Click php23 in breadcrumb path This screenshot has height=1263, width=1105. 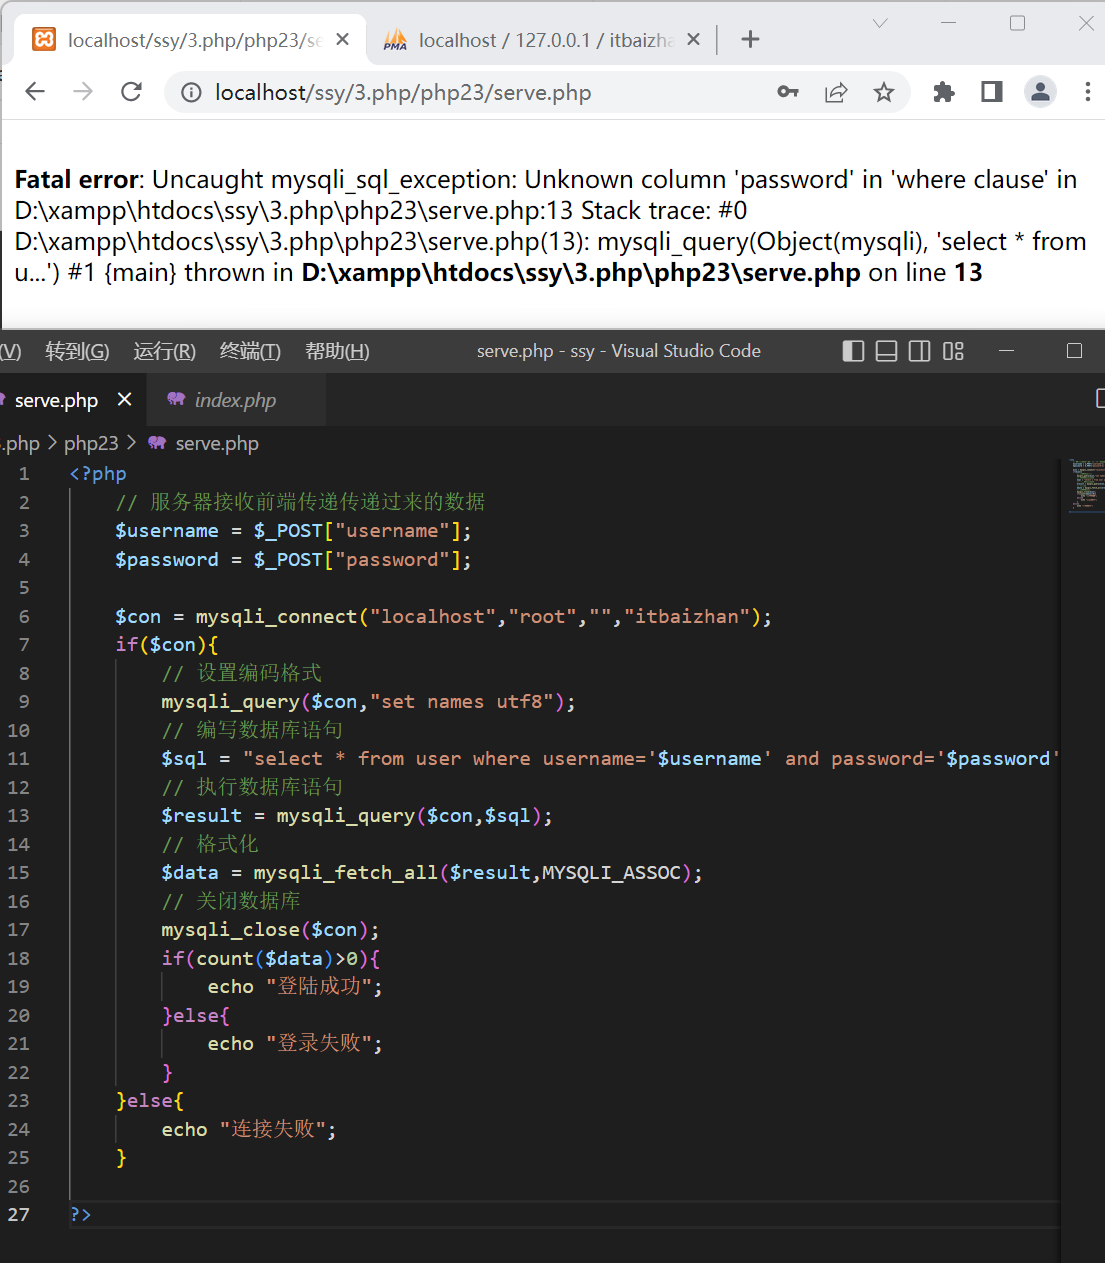coord(91,443)
